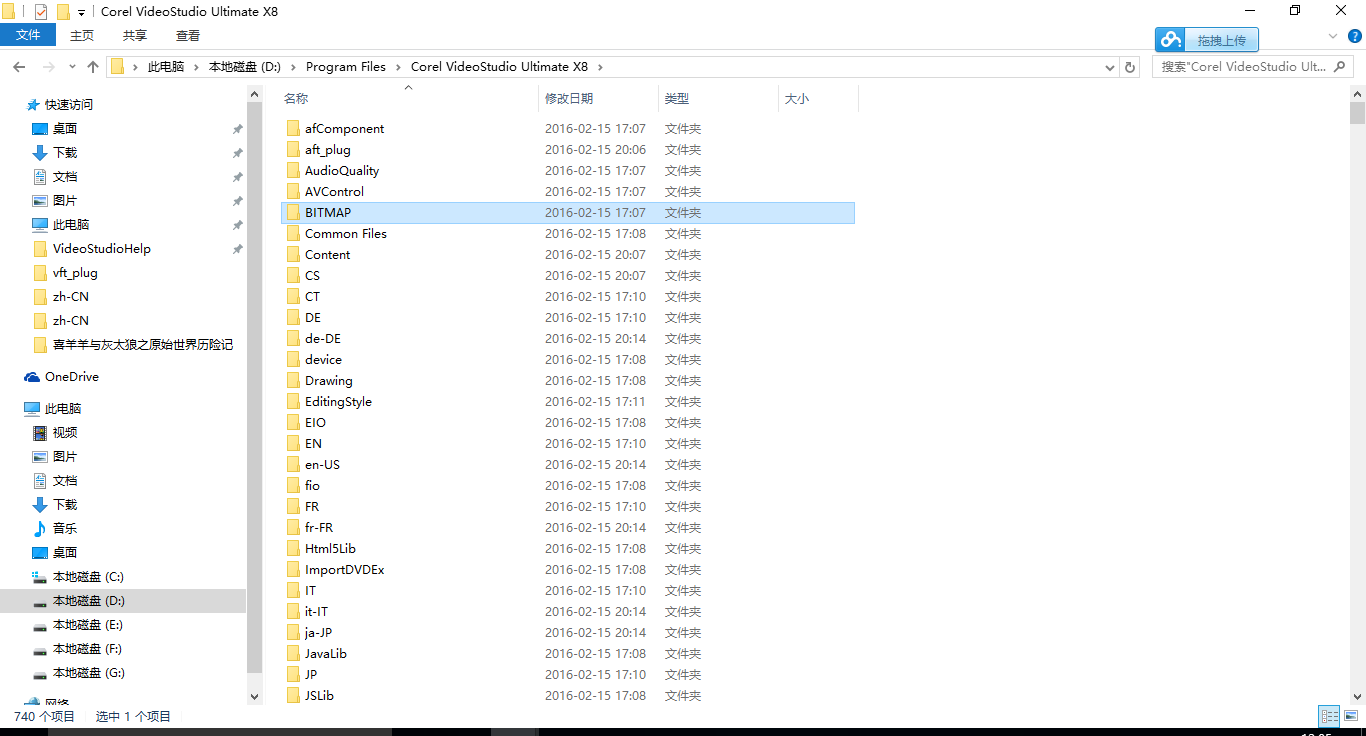Select the JSLib folder name
The image size is (1366, 736).
coord(320,695)
